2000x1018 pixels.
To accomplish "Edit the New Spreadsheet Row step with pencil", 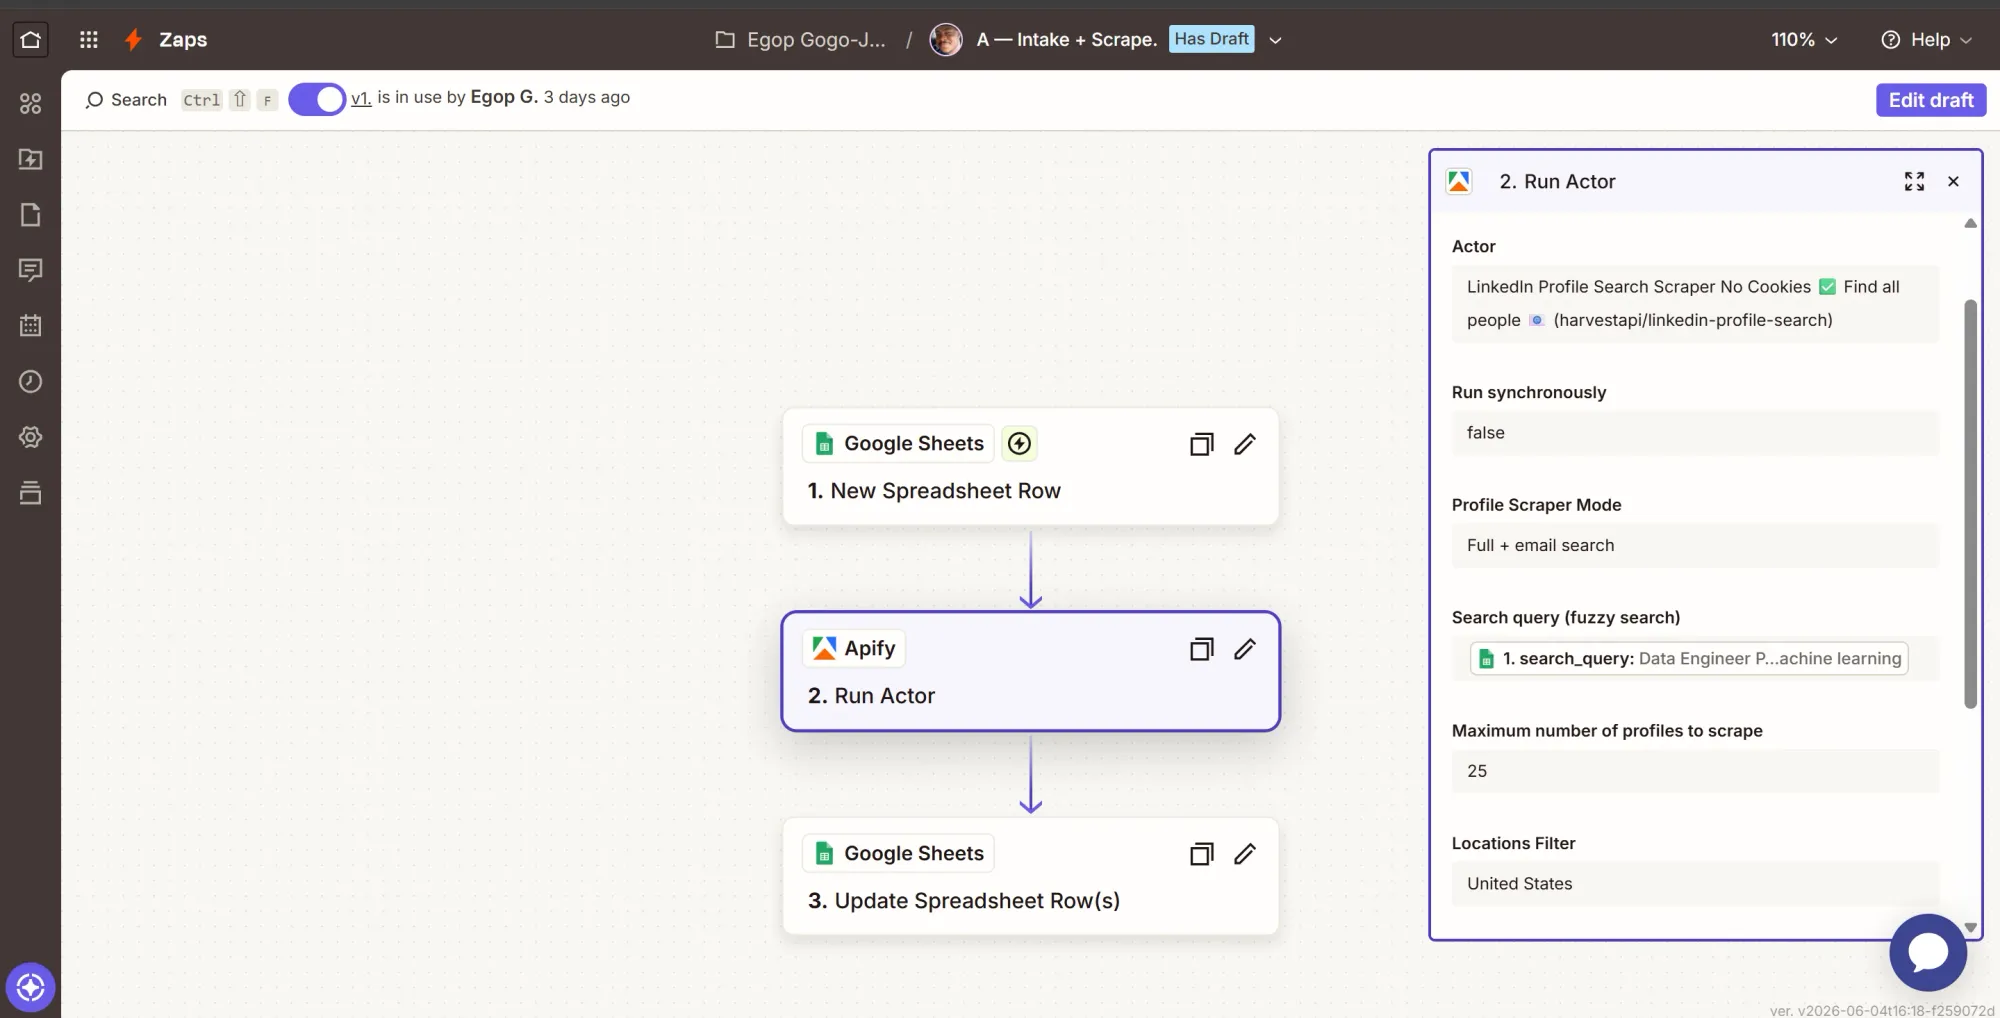I will point(1245,444).
